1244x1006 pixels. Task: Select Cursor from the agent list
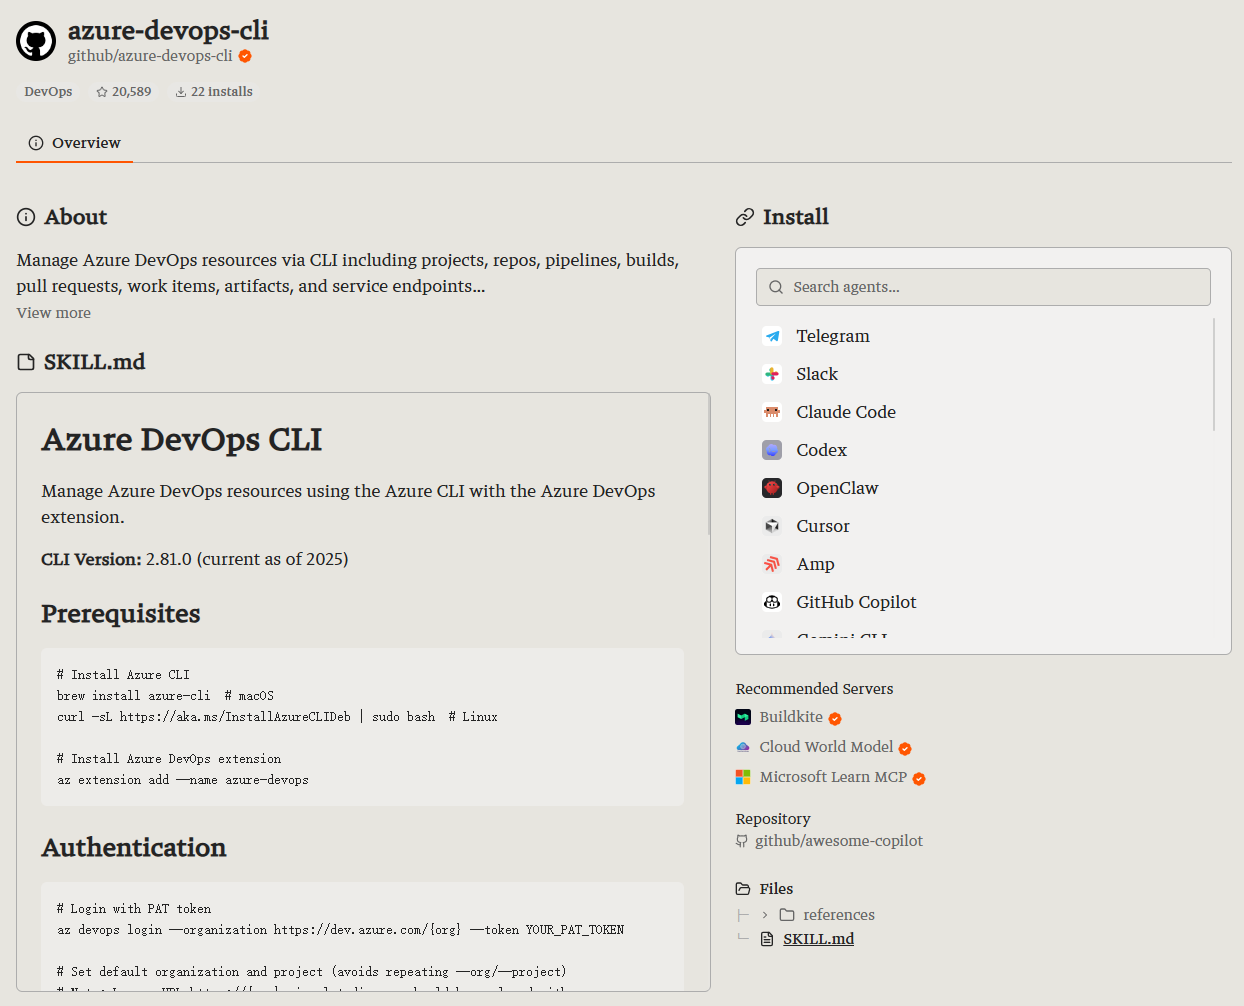985,526
